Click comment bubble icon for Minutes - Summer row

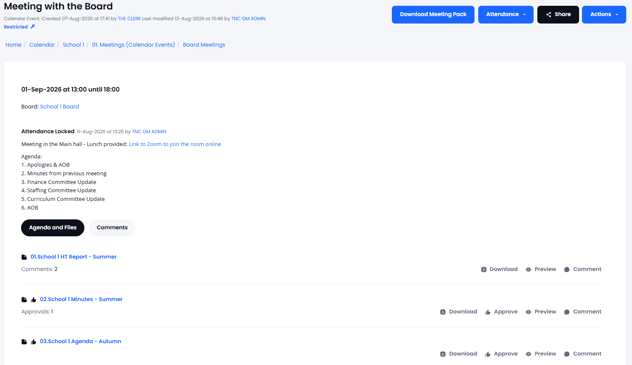coord(567,312)
